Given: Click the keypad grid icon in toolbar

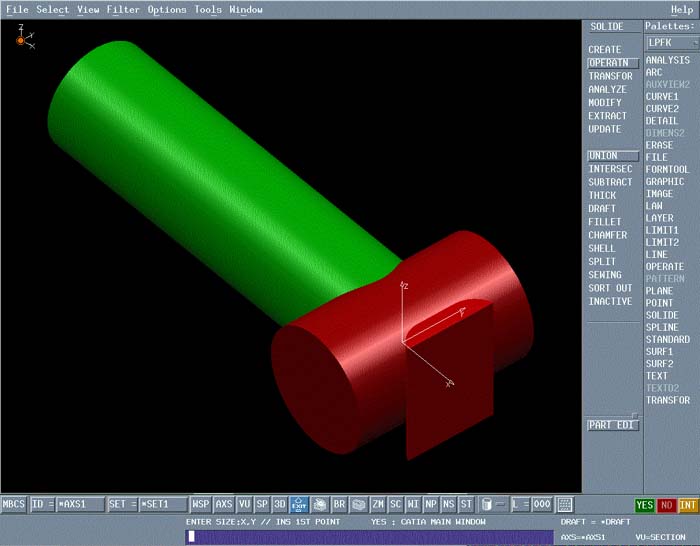Looking at the screenshot, I should point(564,505).
